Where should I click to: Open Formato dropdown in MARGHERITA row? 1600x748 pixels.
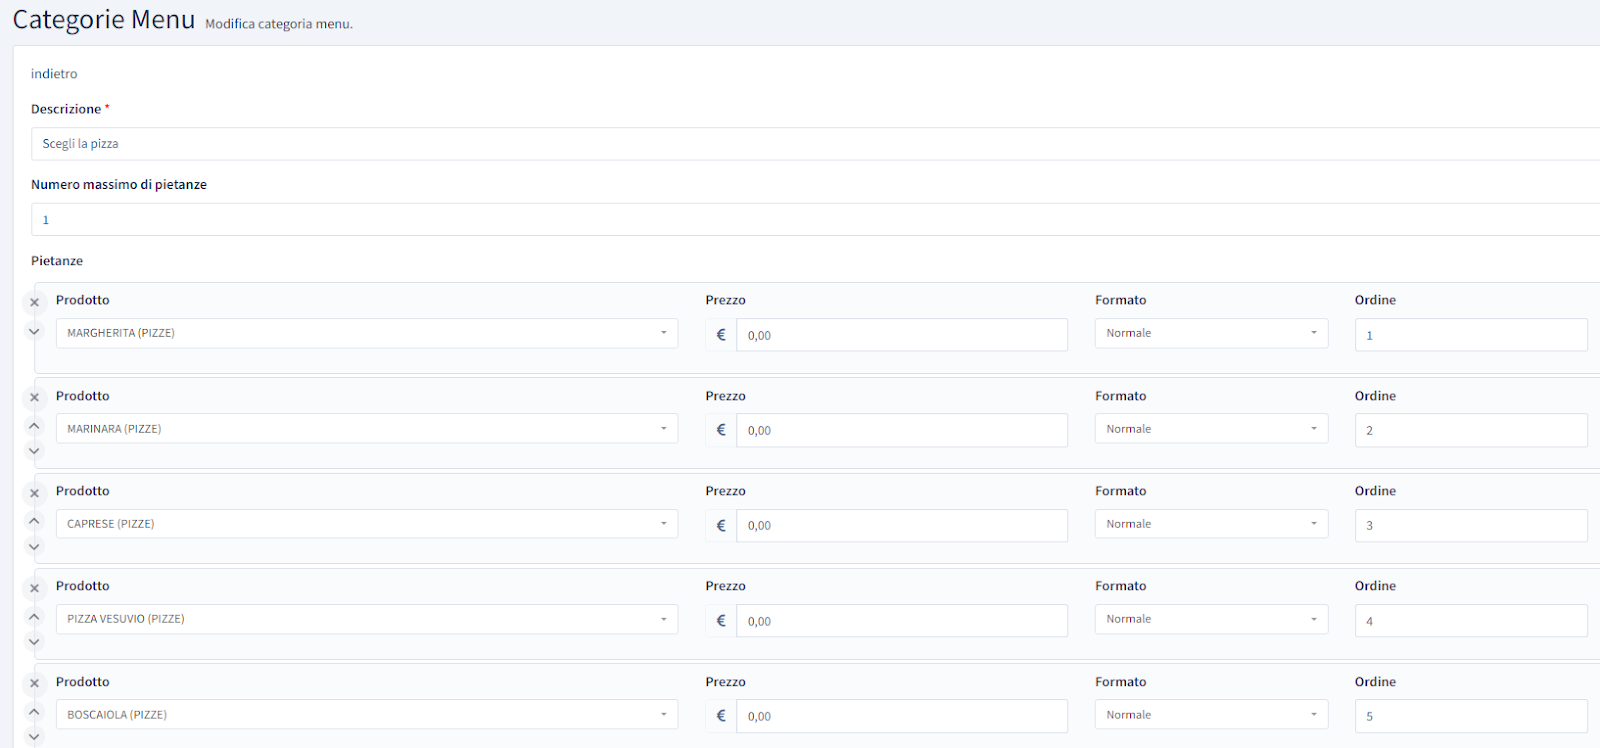(1211, 333)
